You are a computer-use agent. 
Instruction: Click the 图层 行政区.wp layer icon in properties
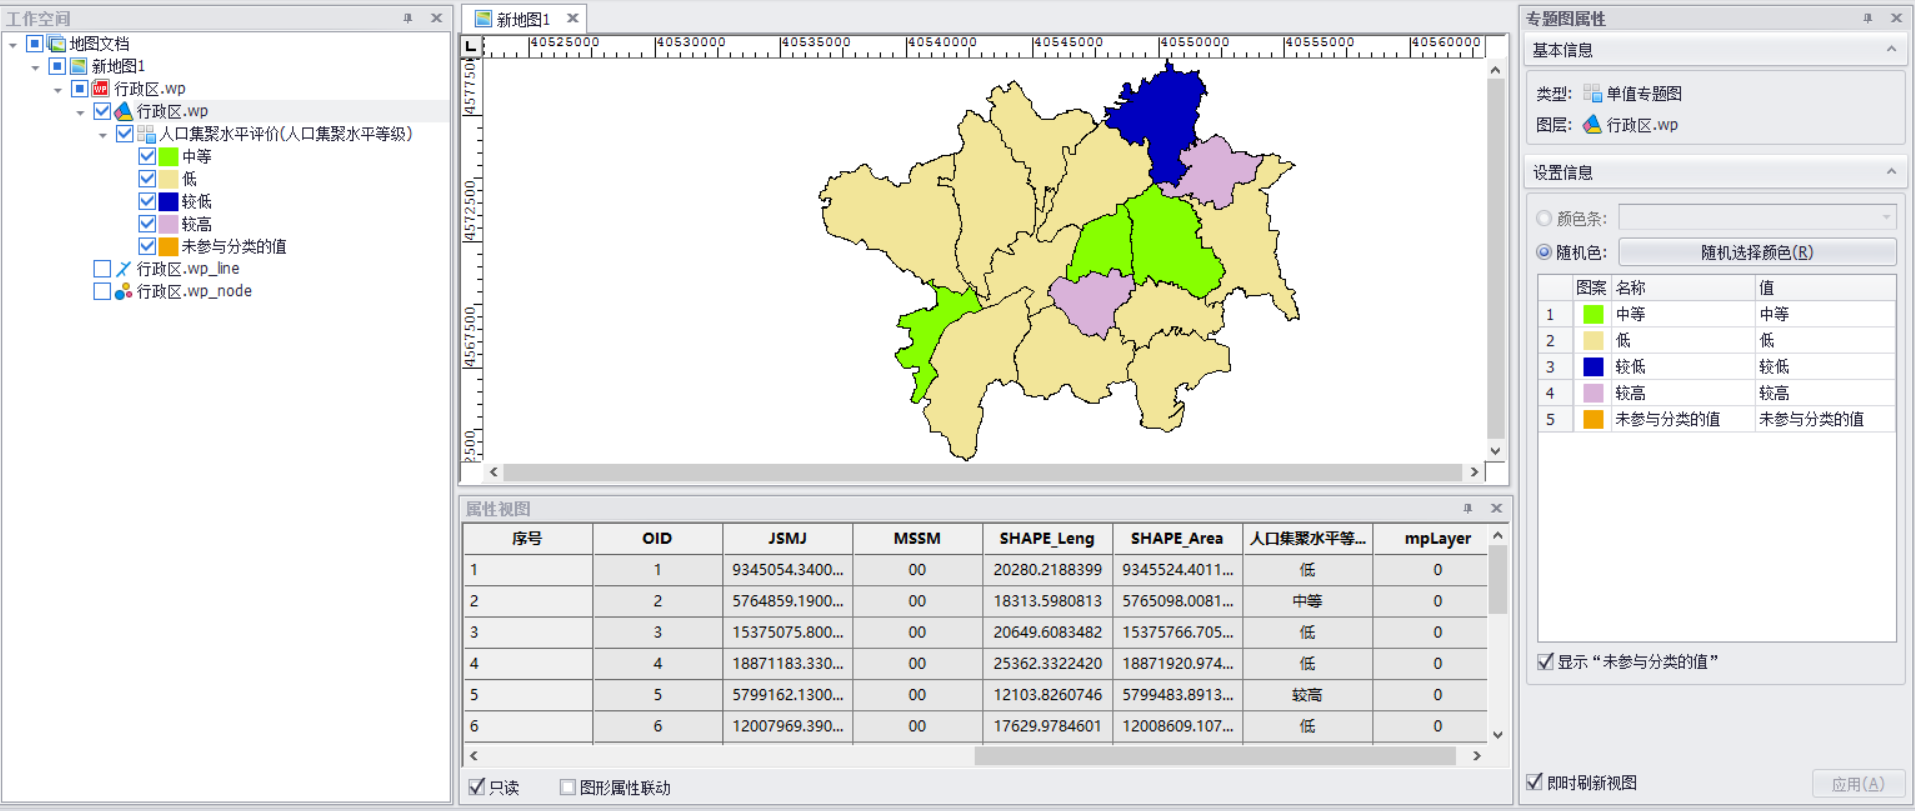coord(1593,125)
